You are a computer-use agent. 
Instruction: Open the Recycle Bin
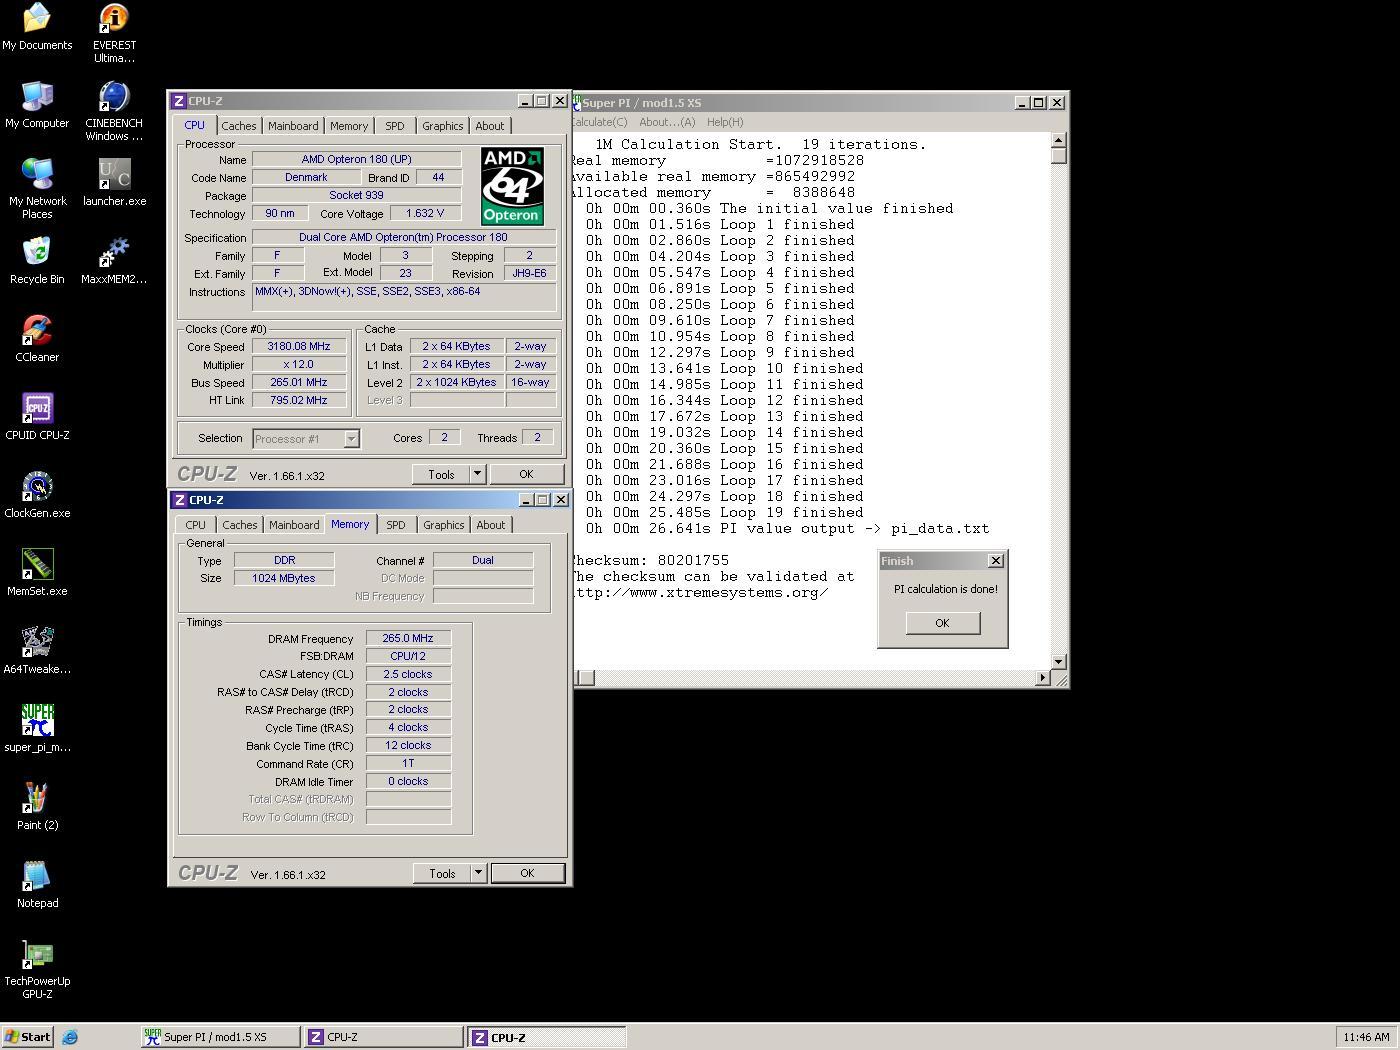(37, 261)
